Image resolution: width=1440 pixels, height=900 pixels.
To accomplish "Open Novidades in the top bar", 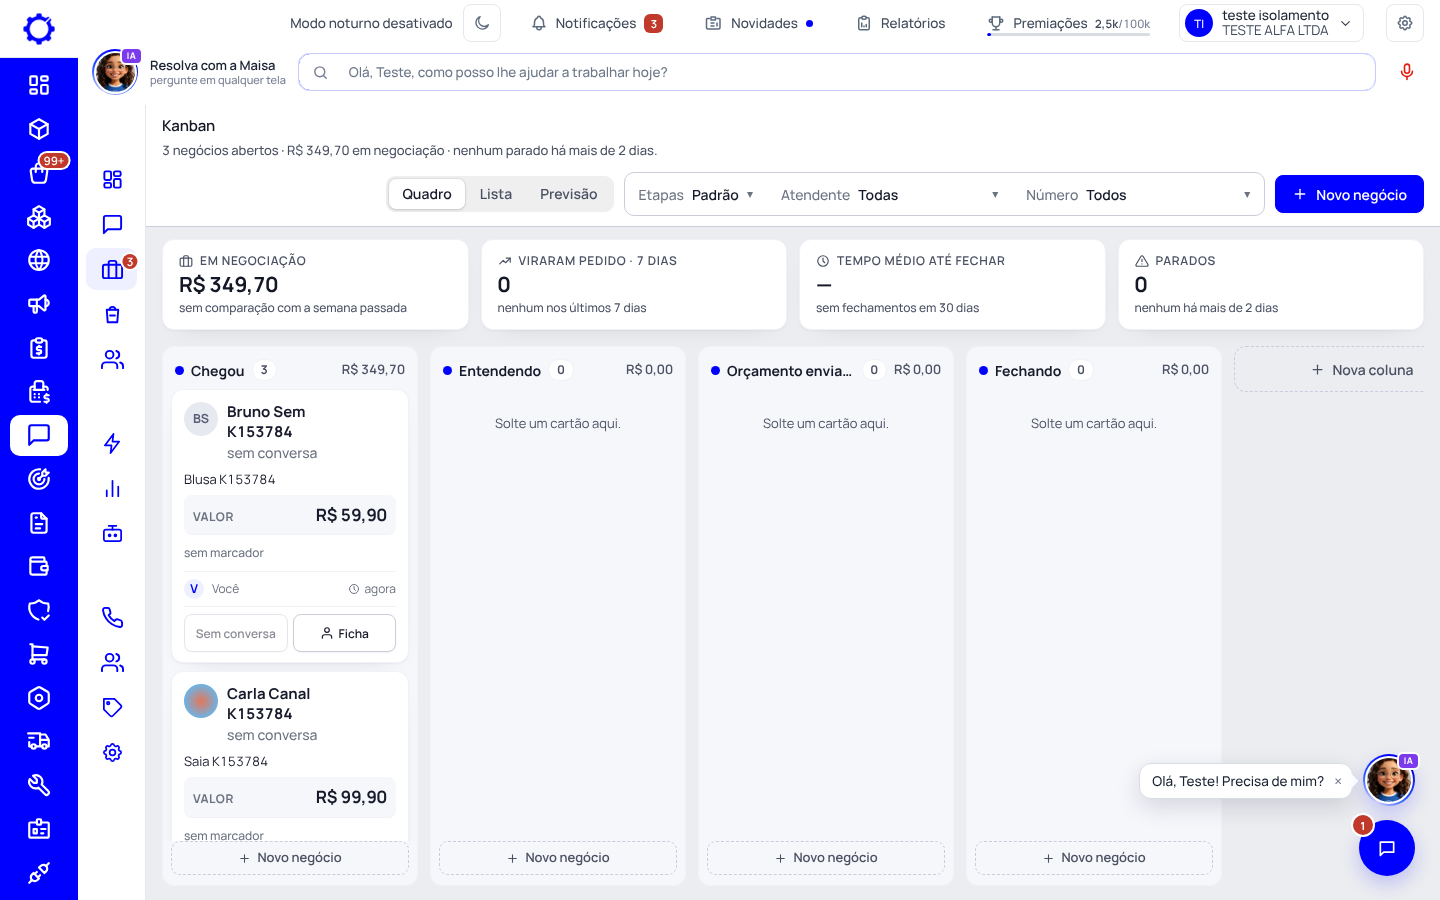I will click(760, 23).
